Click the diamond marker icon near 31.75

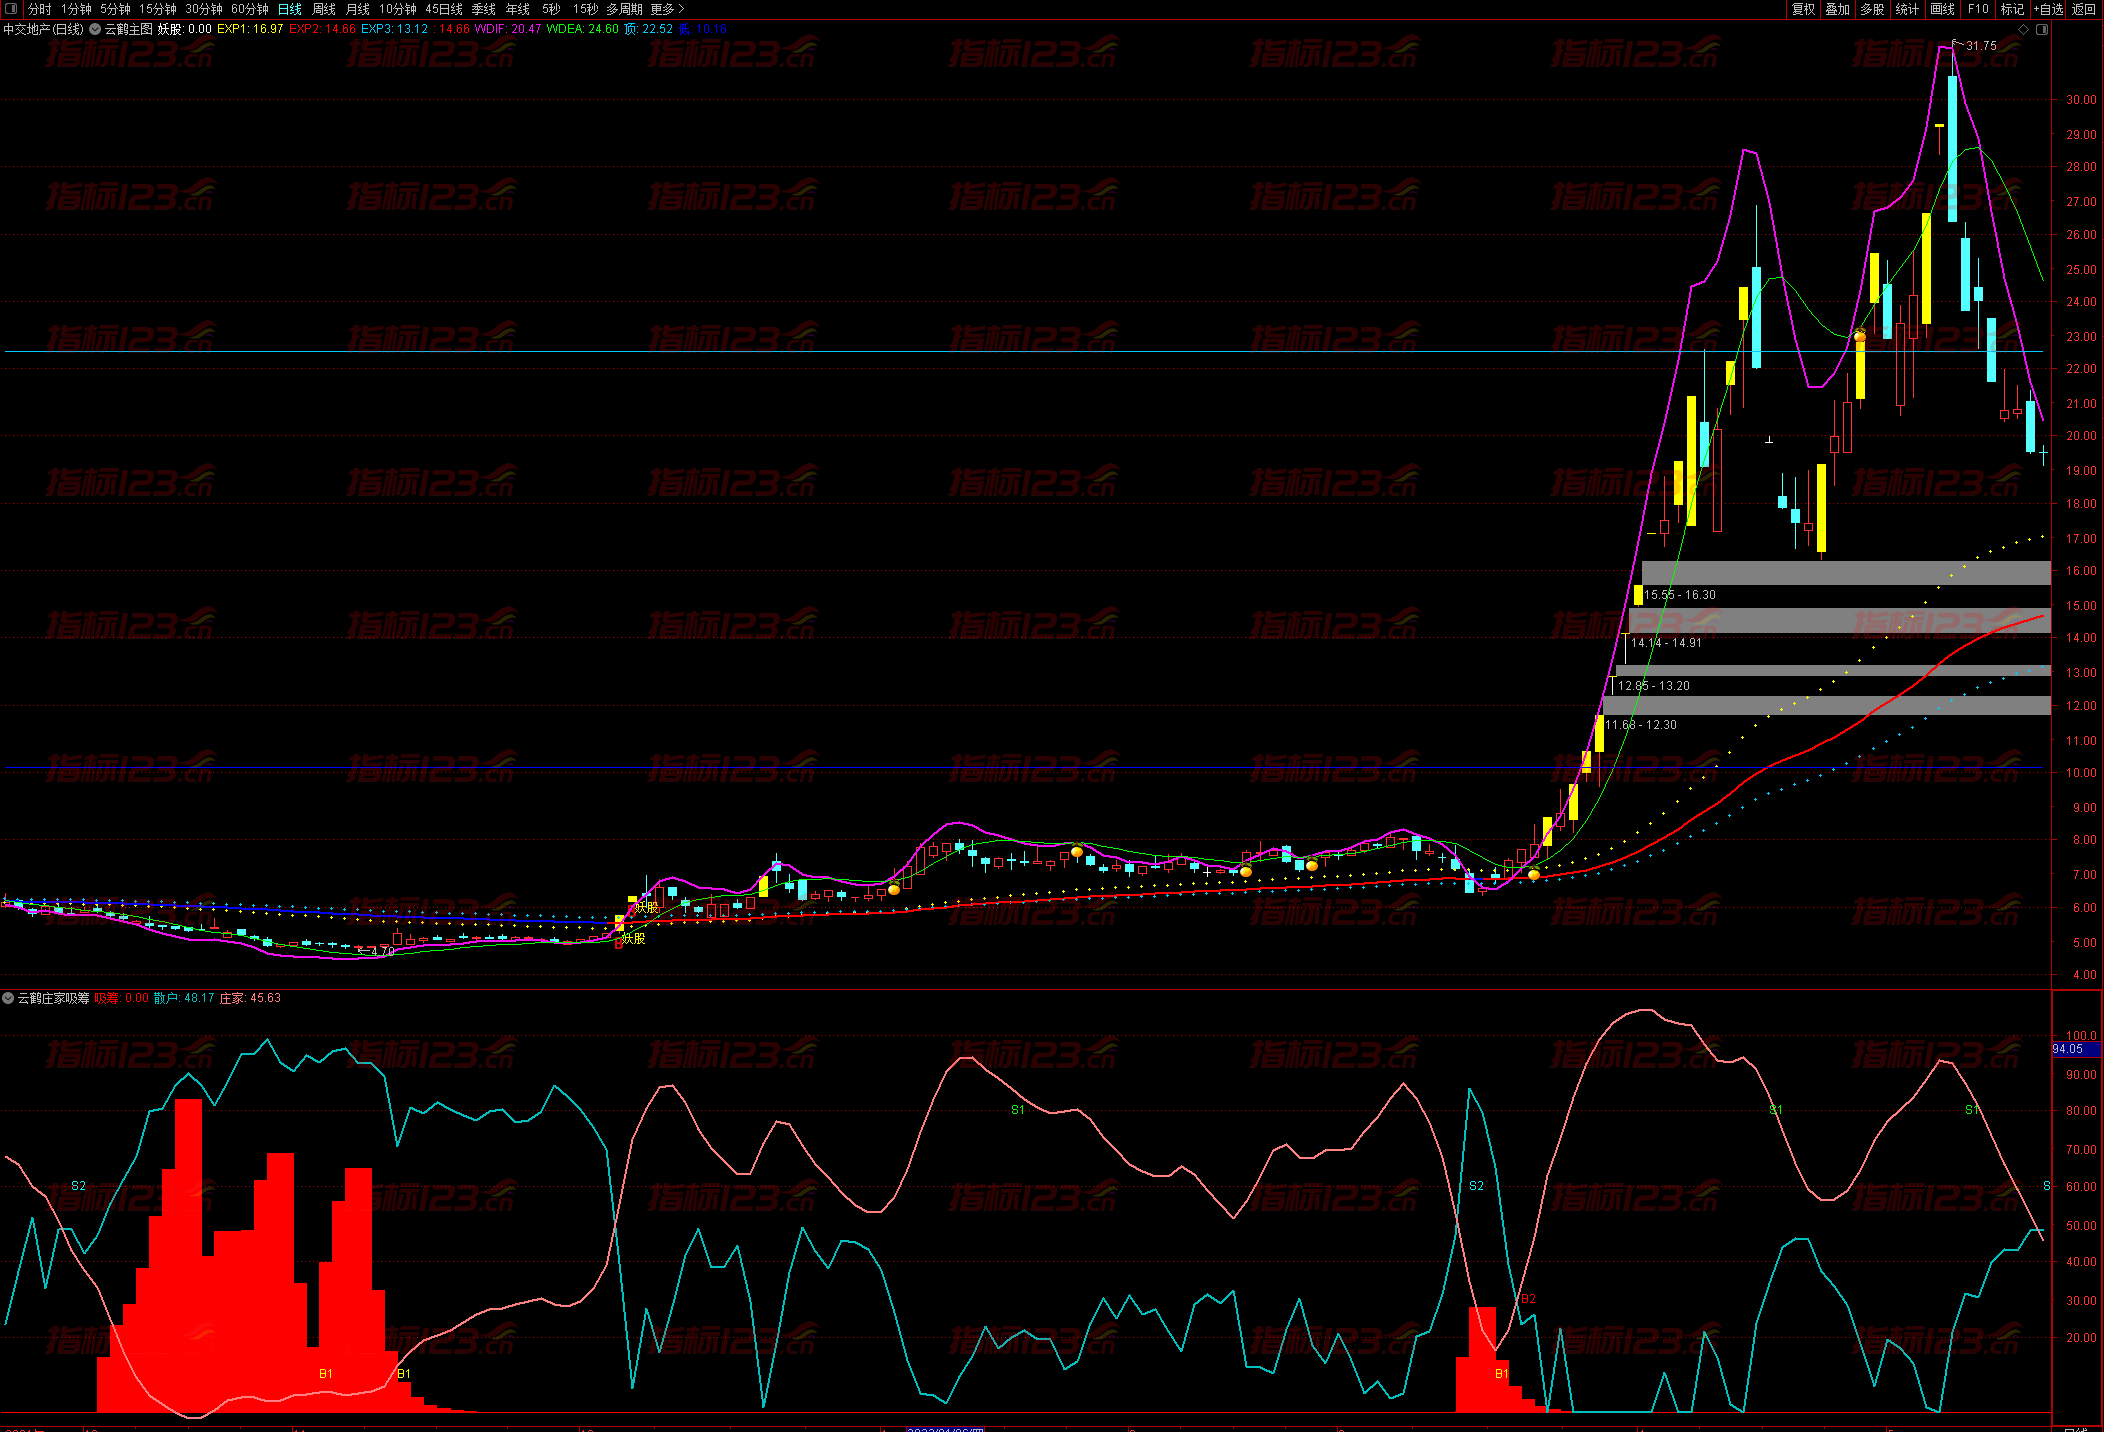(2024, 29)
